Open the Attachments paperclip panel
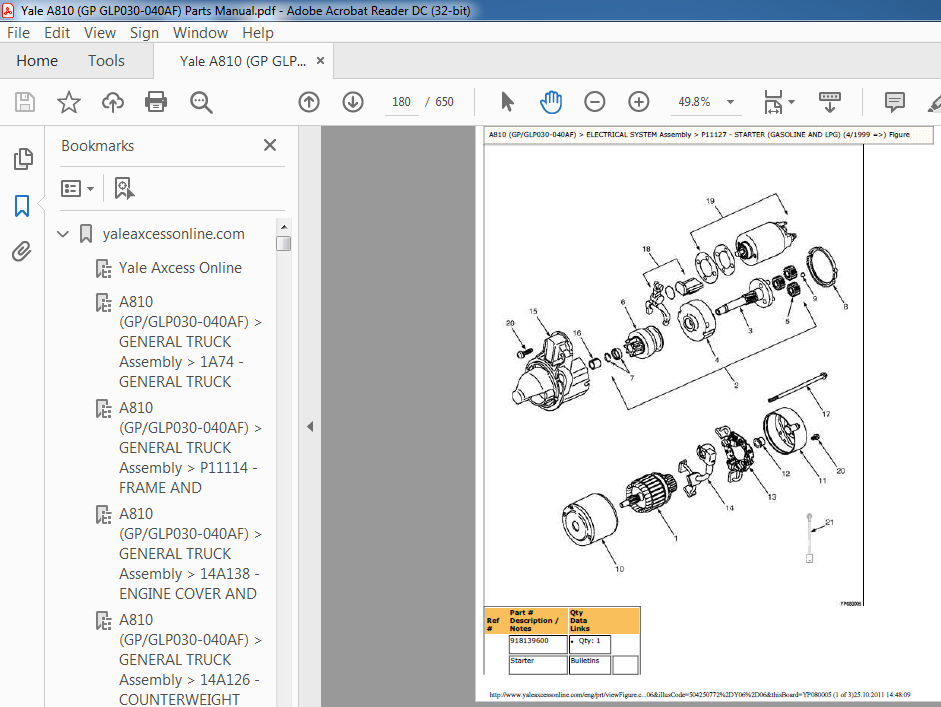Viewport: 941px width, 707px height. (22, 251)
